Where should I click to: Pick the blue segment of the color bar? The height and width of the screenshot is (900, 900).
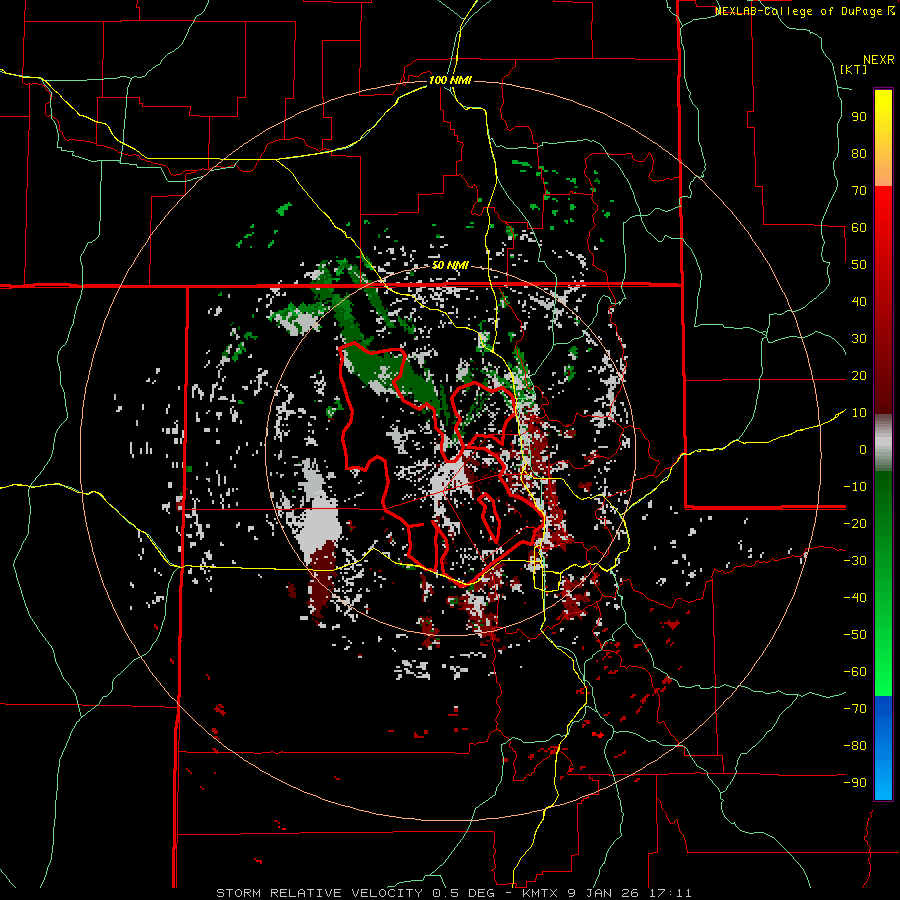point(883,748)
